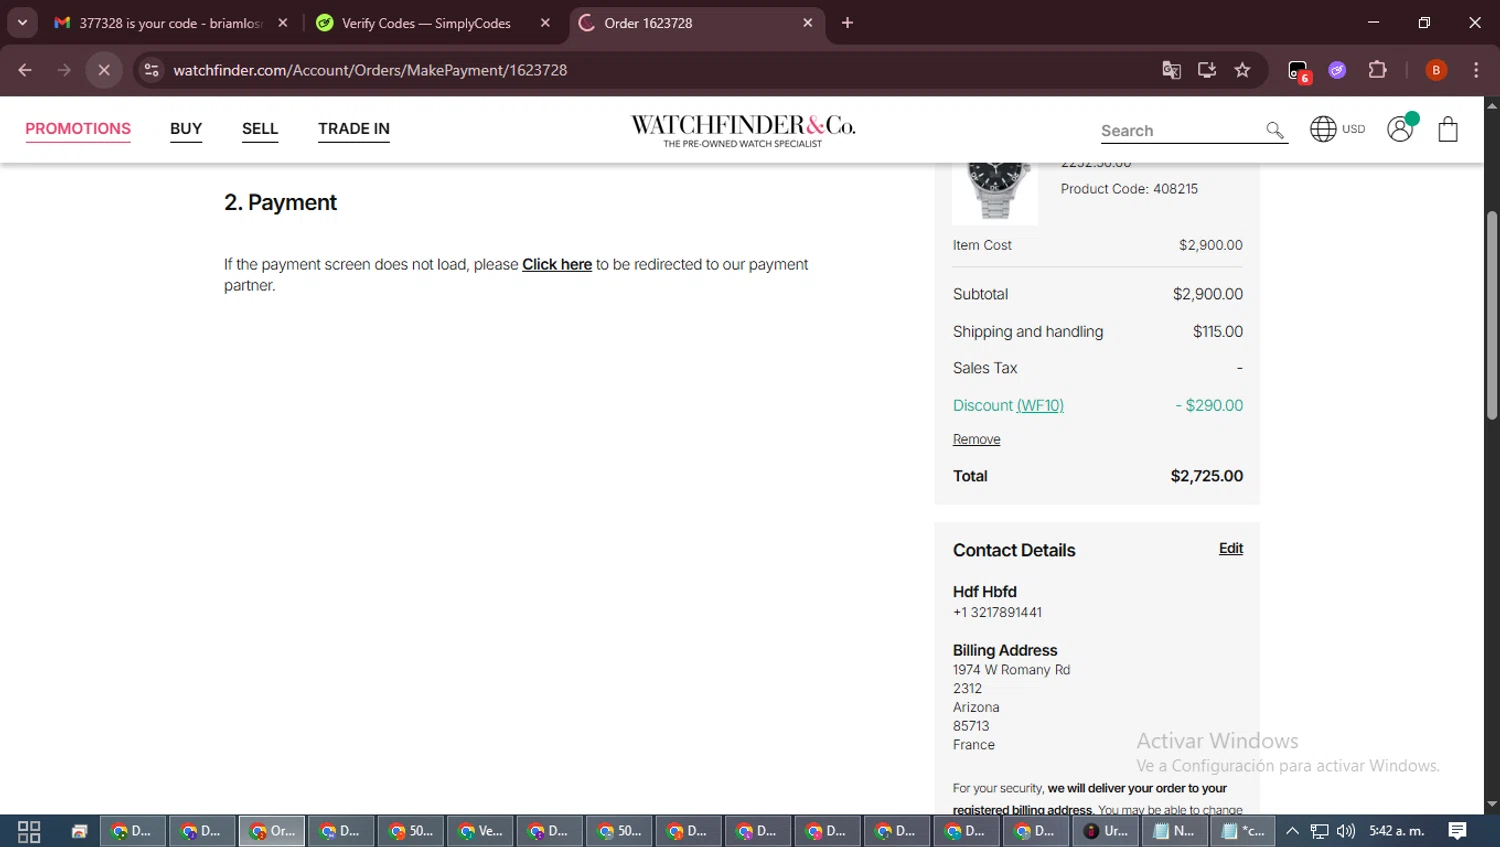Open the USD currency globe selector
Image resolution: width=1500 pixels, height=847 pixels.
(1338, 129)
